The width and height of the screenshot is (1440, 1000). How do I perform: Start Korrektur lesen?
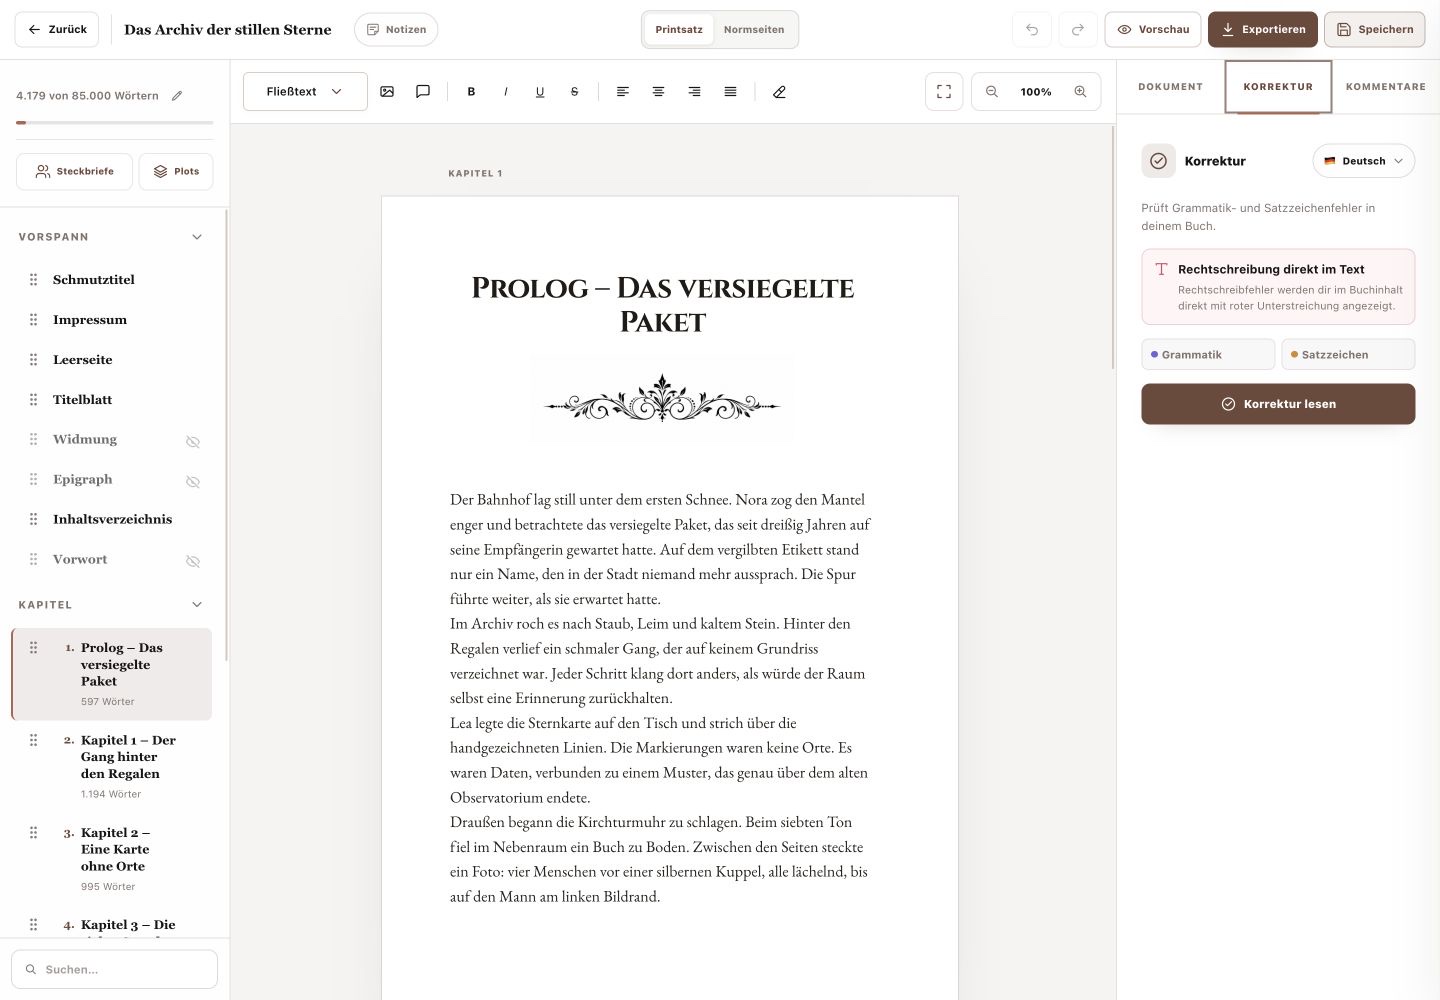pos(1278,404)
